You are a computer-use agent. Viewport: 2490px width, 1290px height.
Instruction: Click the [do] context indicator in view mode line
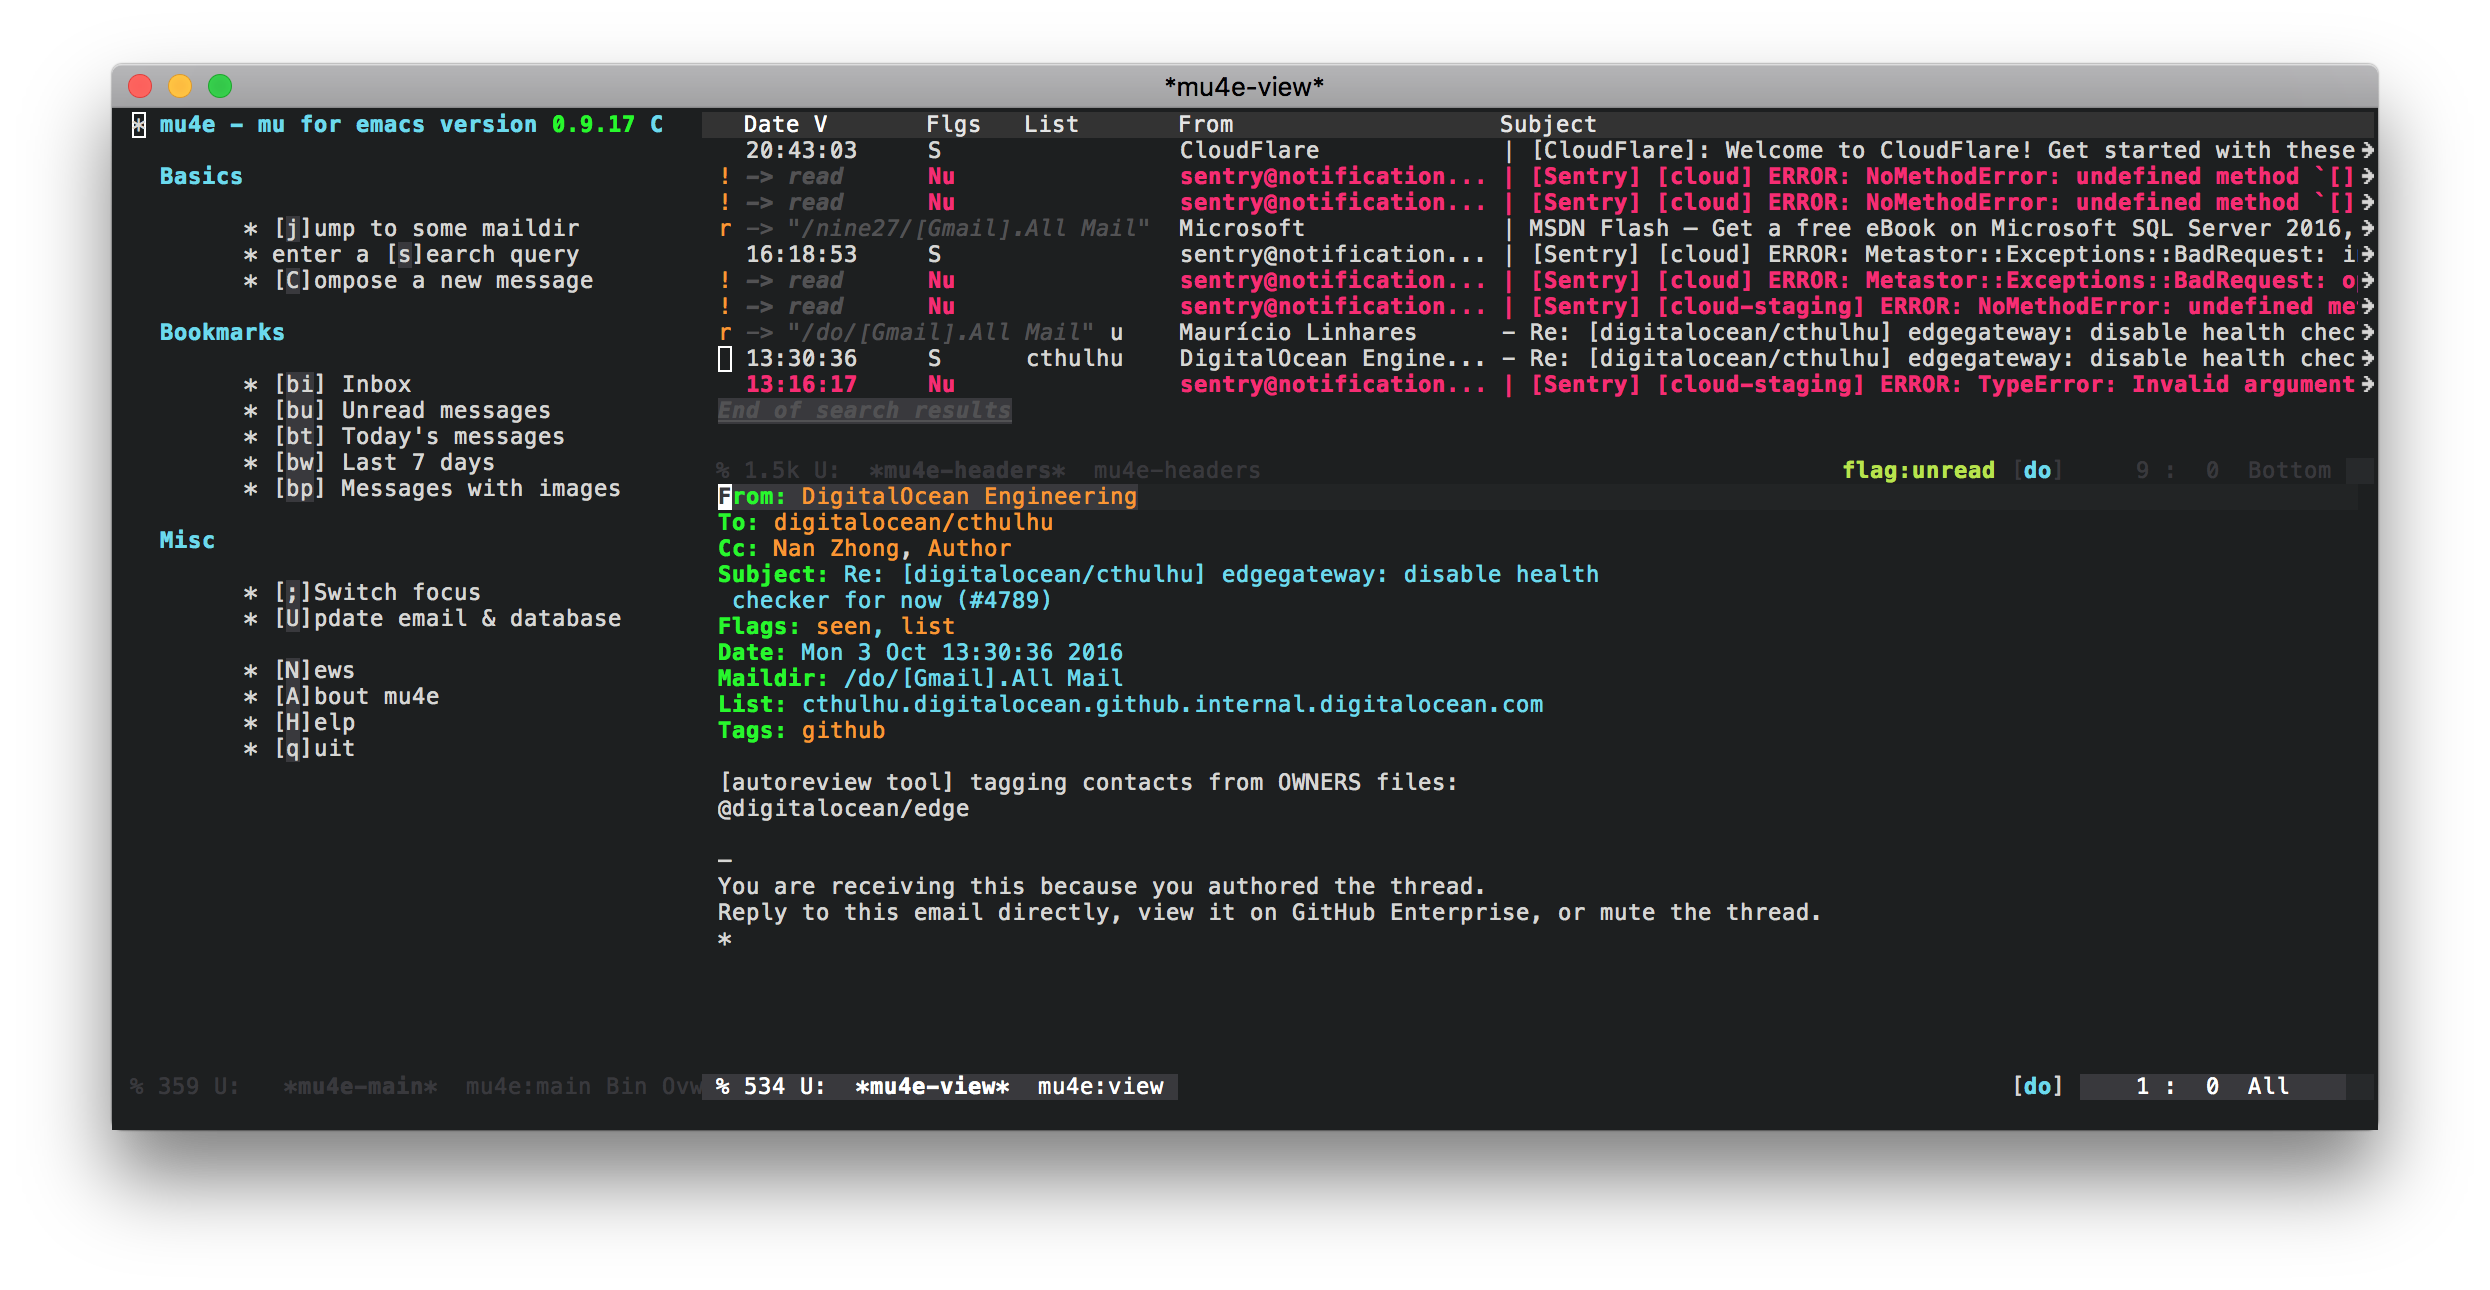pyautogui.click(x=2037, y=1087)
